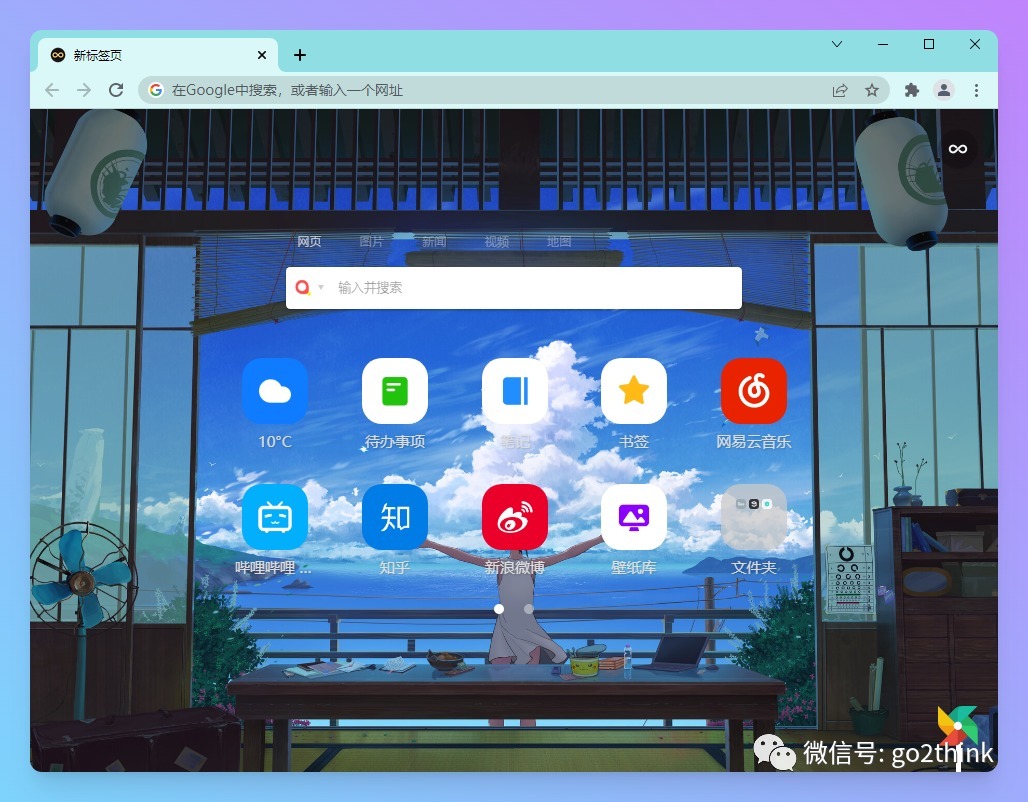1028x802 pixels.
Task: Click the Infinity settings button on wallpaper
Action: [958, 149]
